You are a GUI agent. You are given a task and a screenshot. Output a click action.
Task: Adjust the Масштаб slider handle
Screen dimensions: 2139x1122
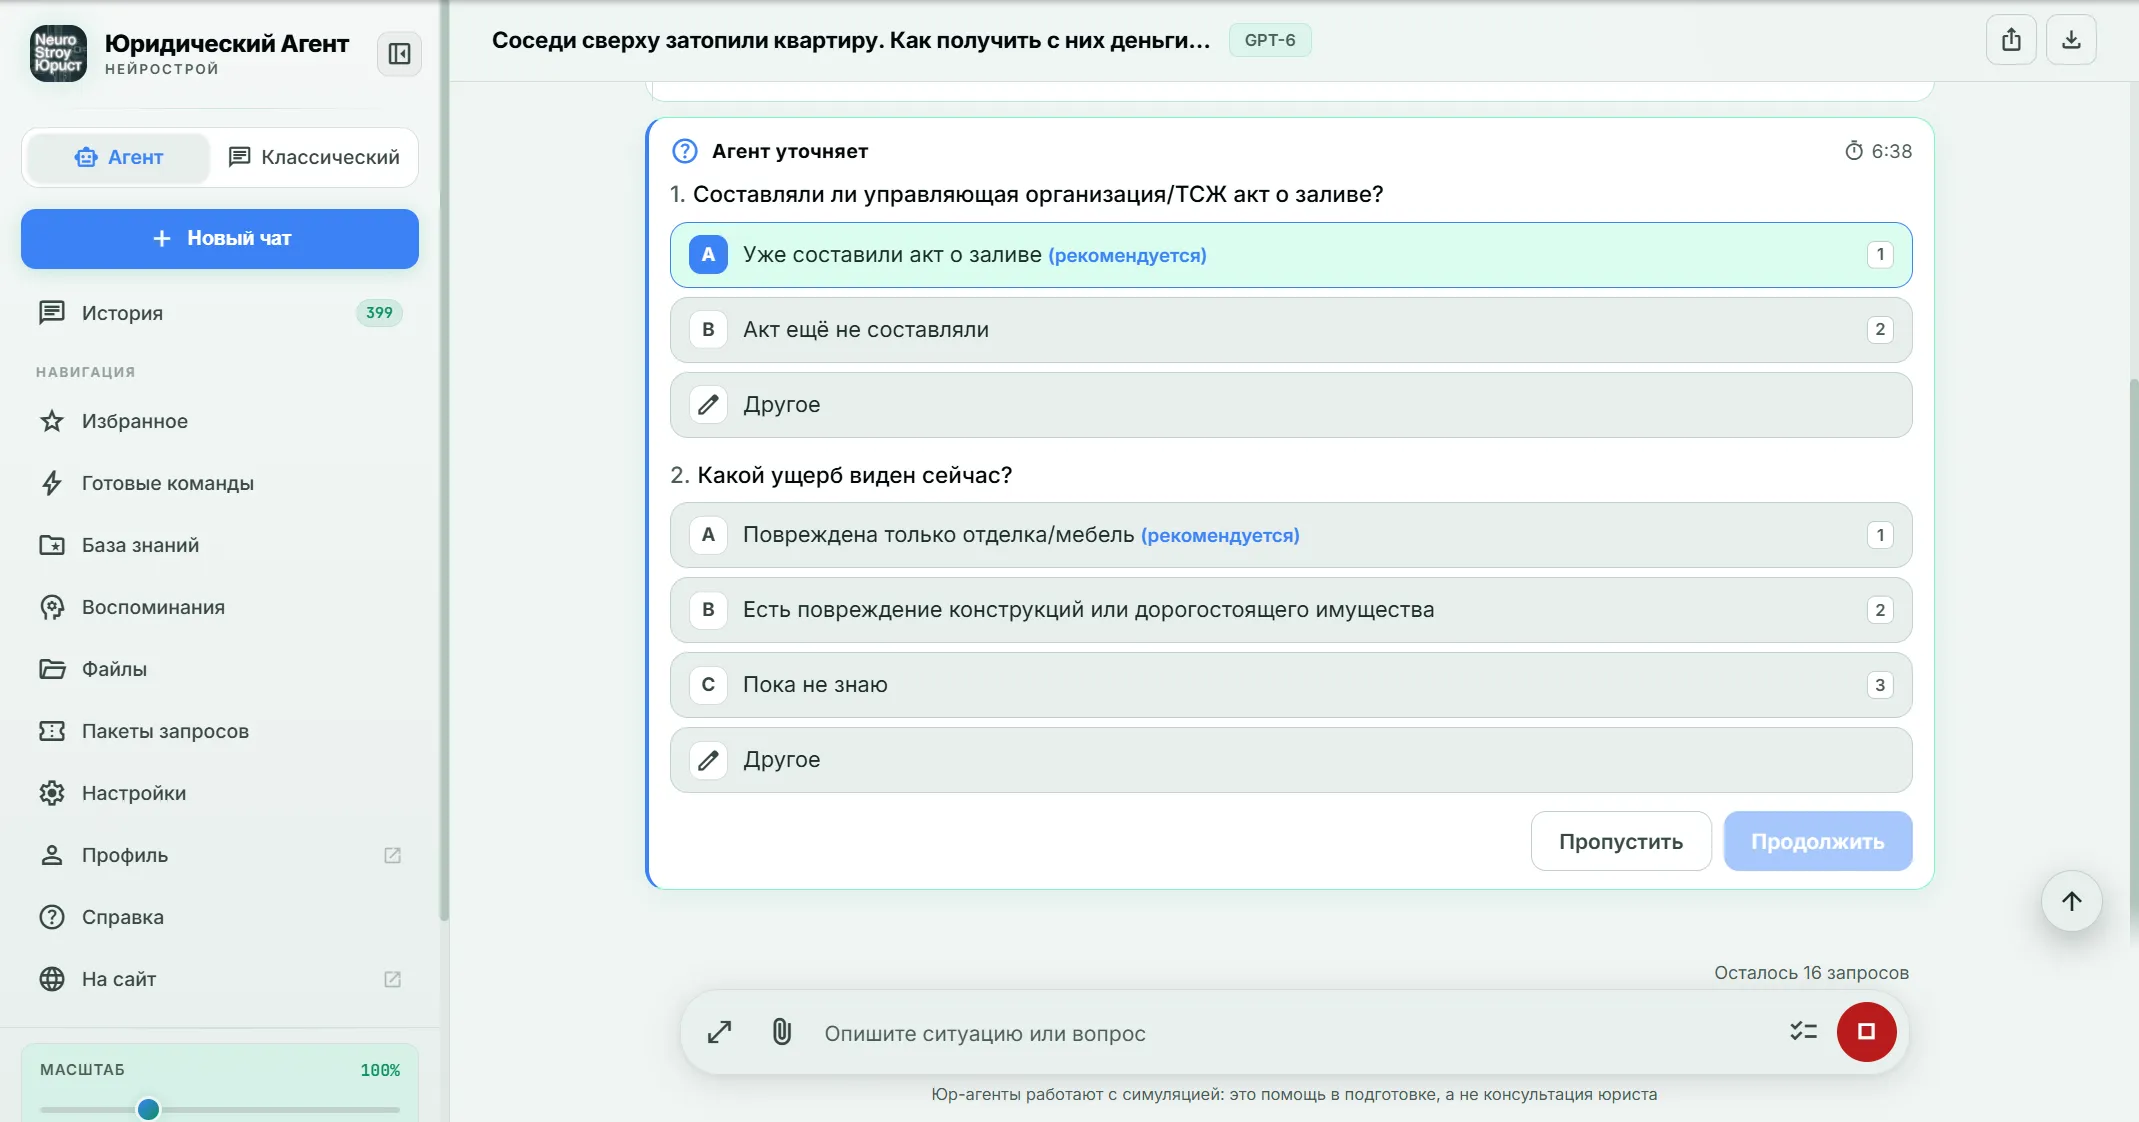point(148,1108)
